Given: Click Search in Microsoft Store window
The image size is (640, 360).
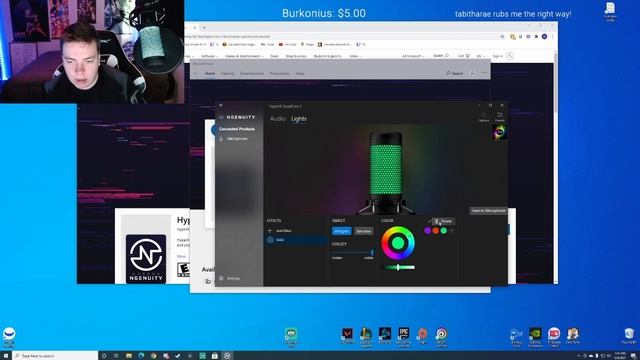Looking at the screenshot, I should [455, 73].
